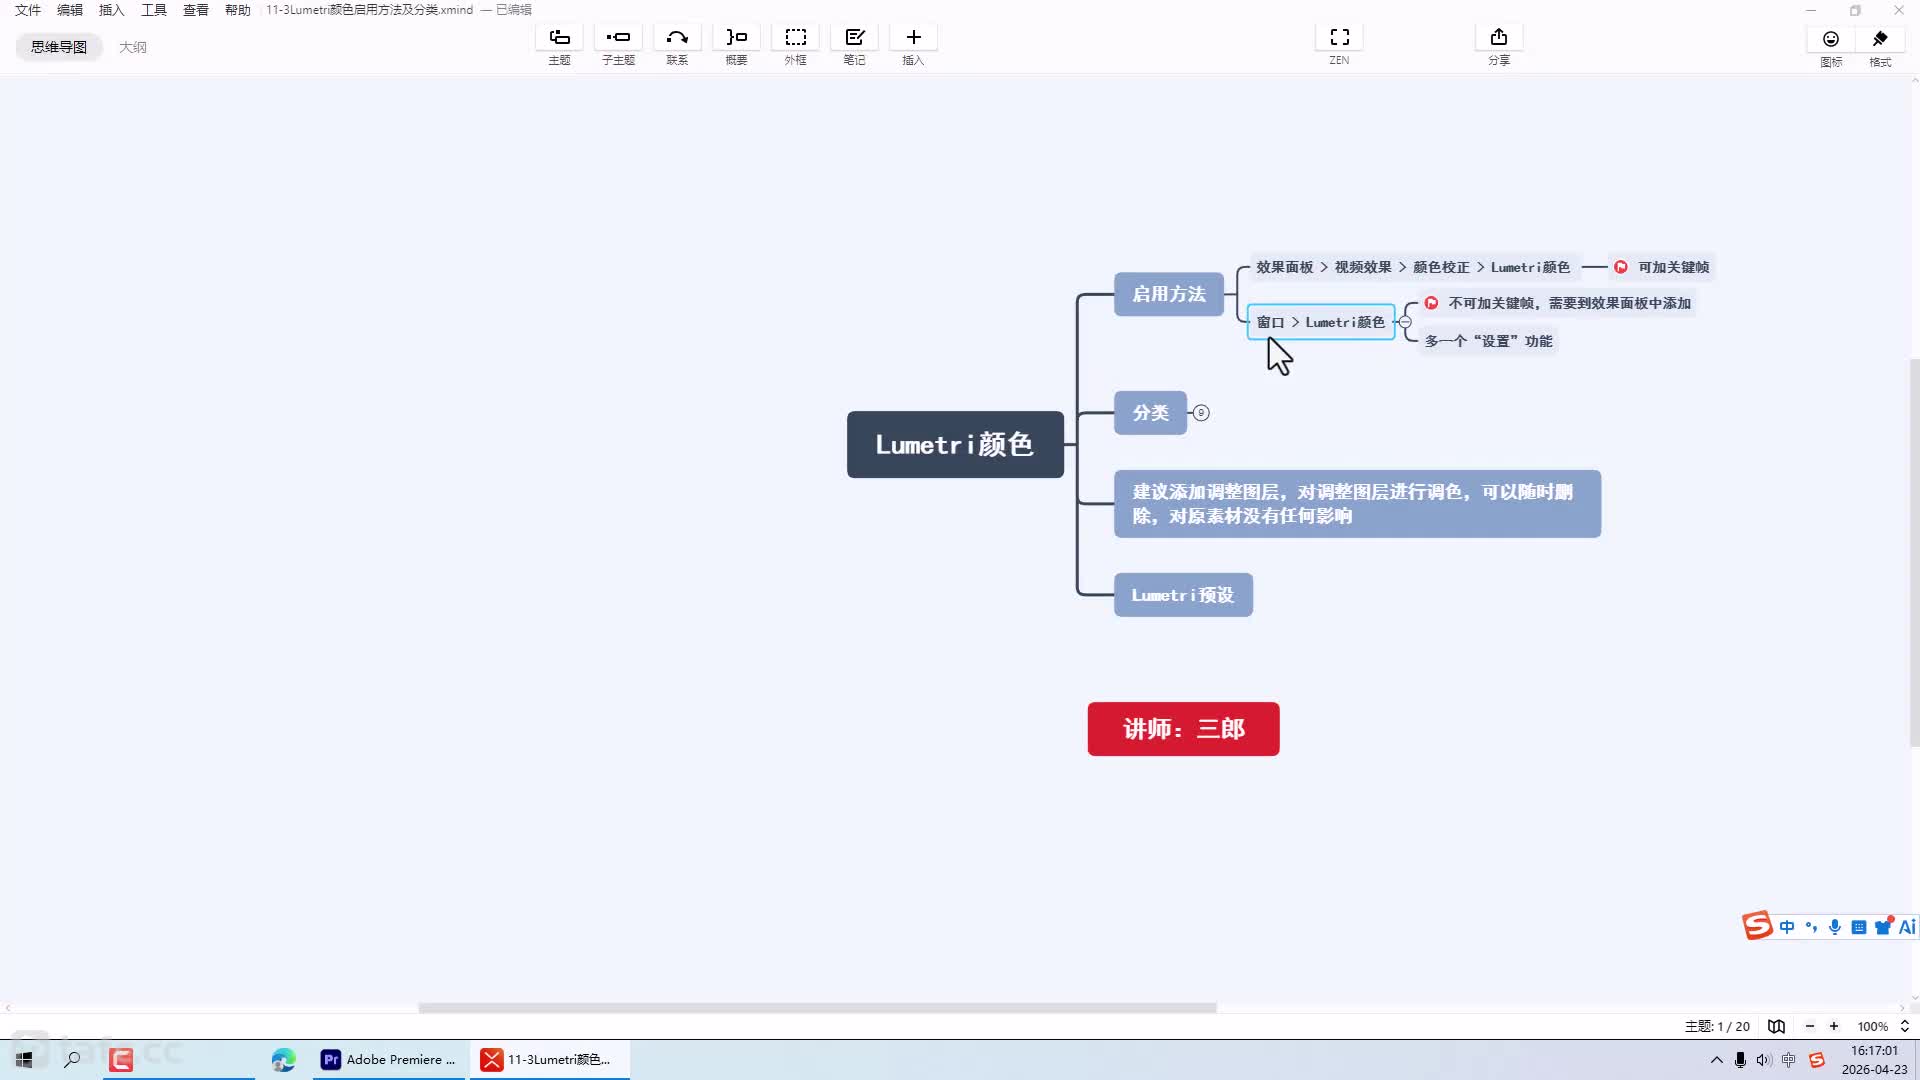
Task: Expand the 分类 branch with 9 subtopics
Action: click(x=1201, y=413)
